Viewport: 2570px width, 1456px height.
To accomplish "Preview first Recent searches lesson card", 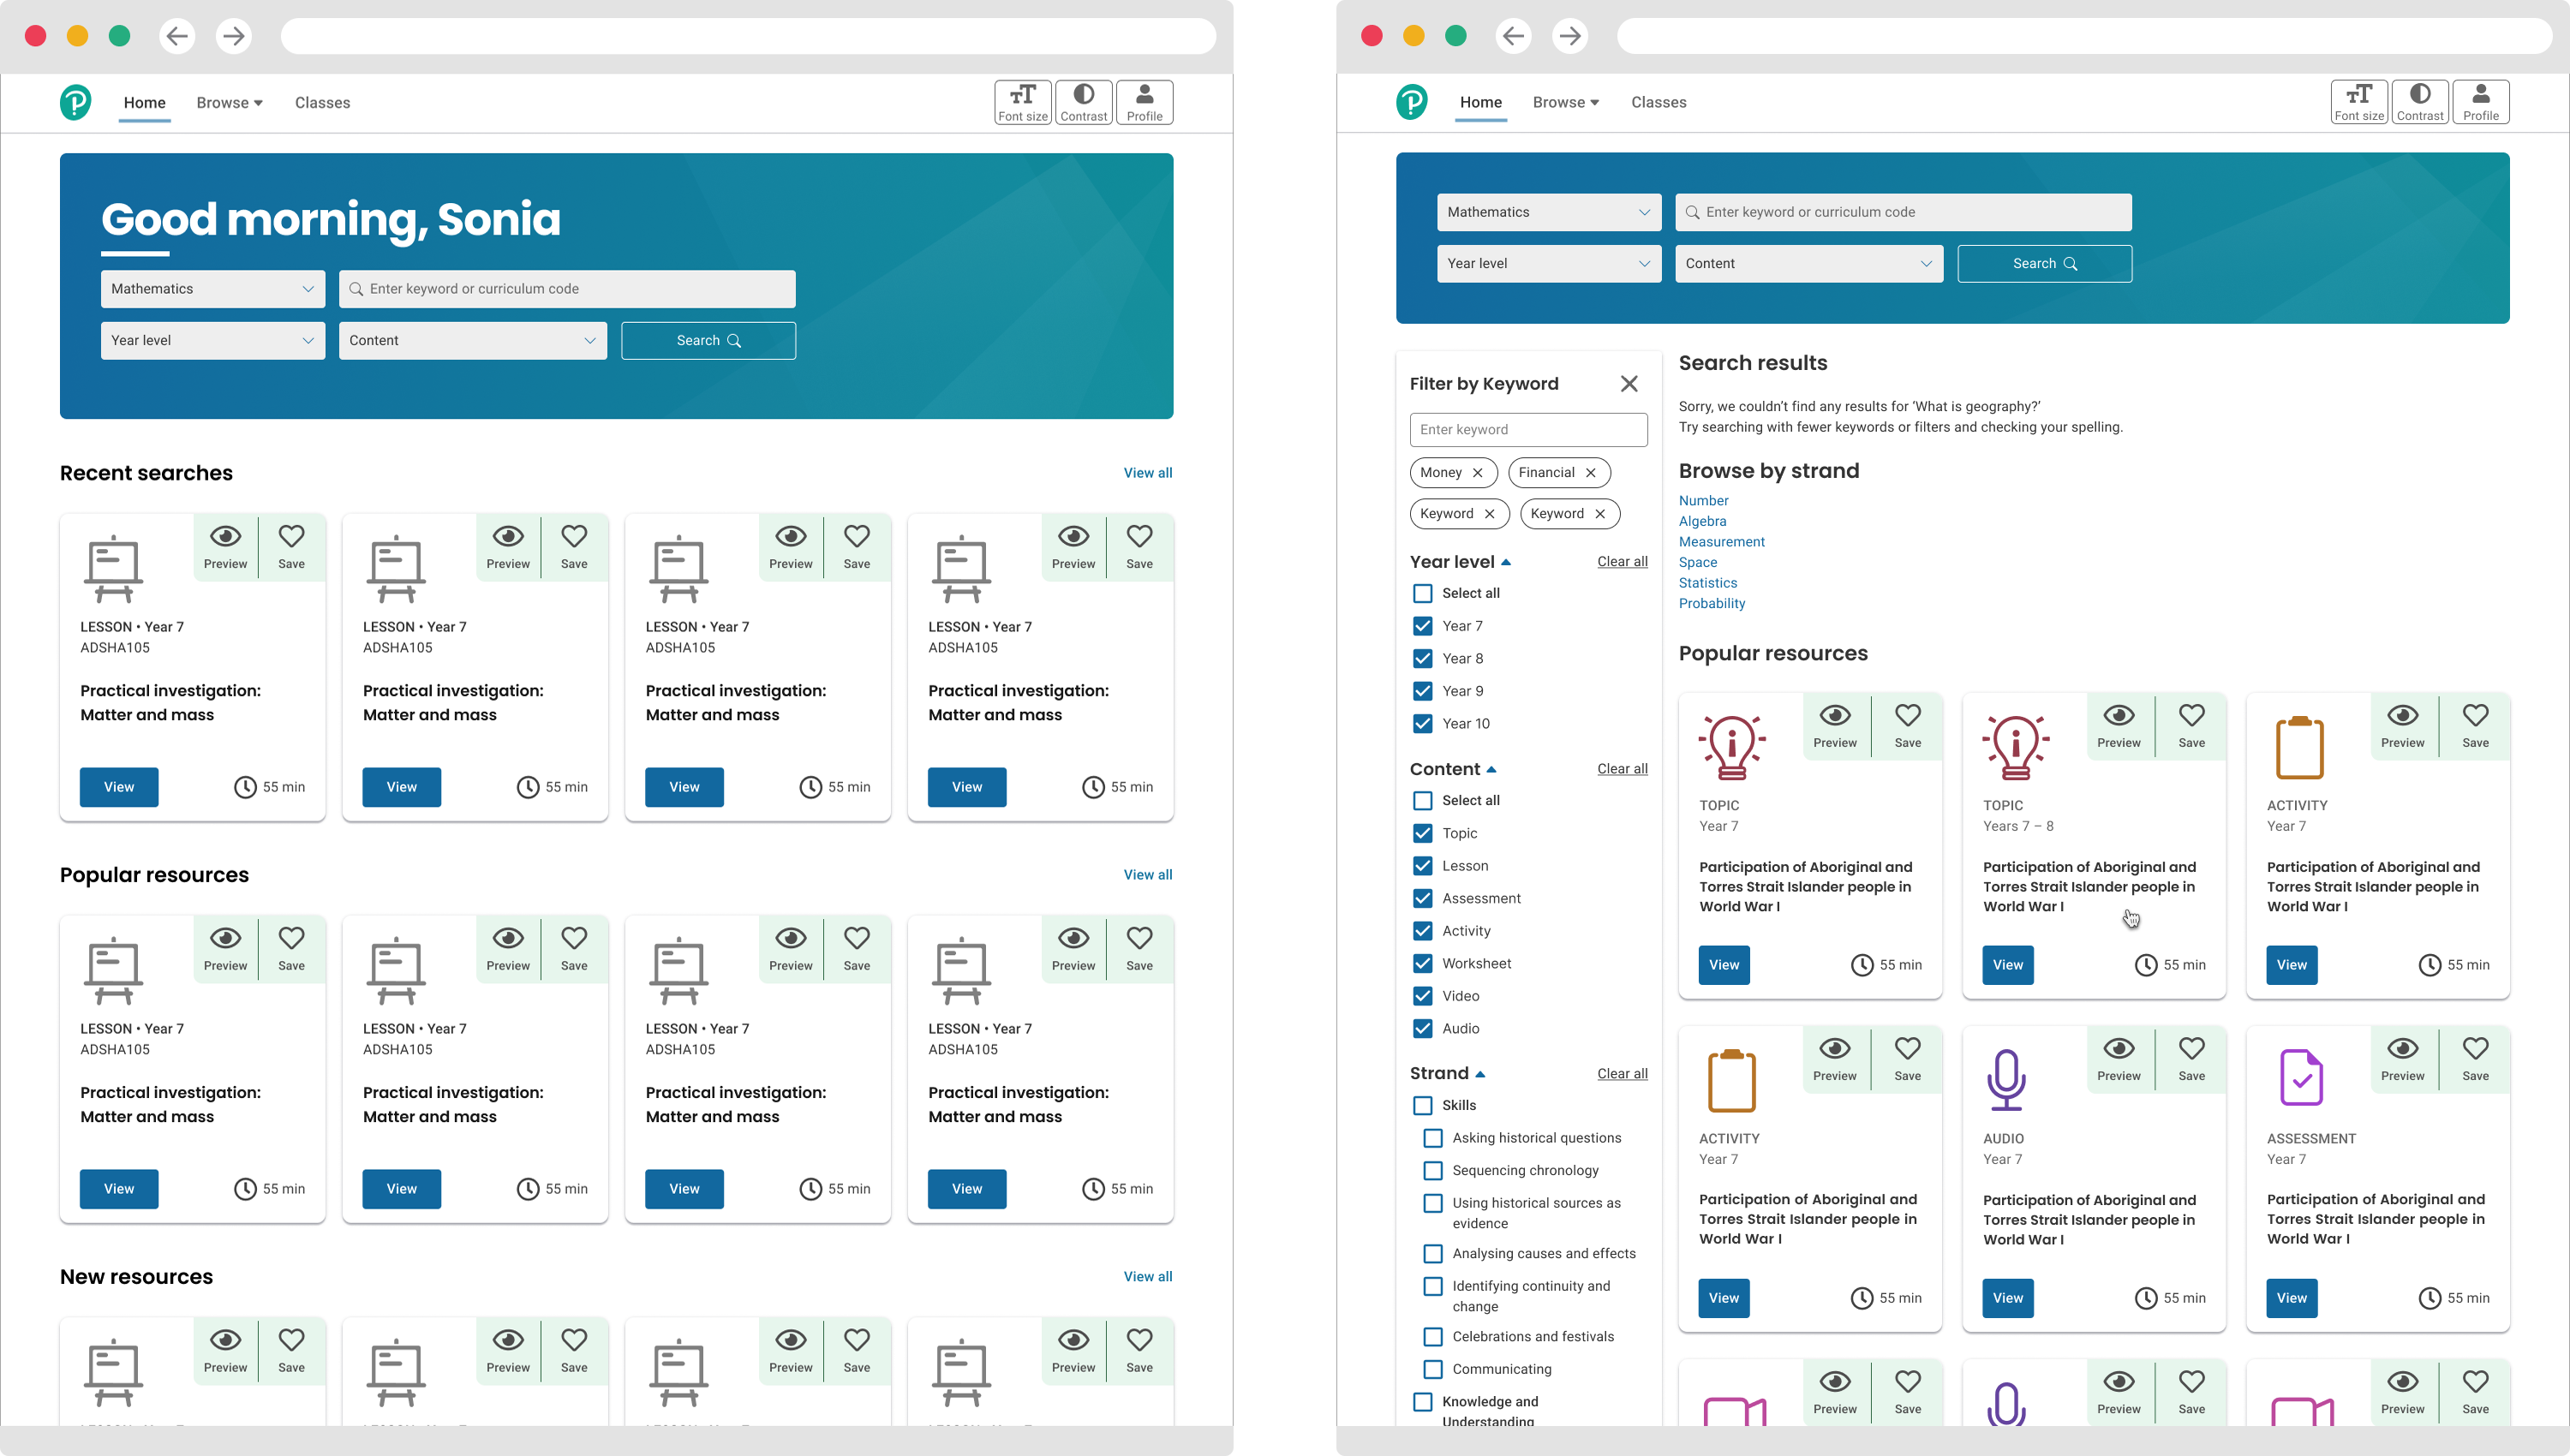I will click(225, 547).
